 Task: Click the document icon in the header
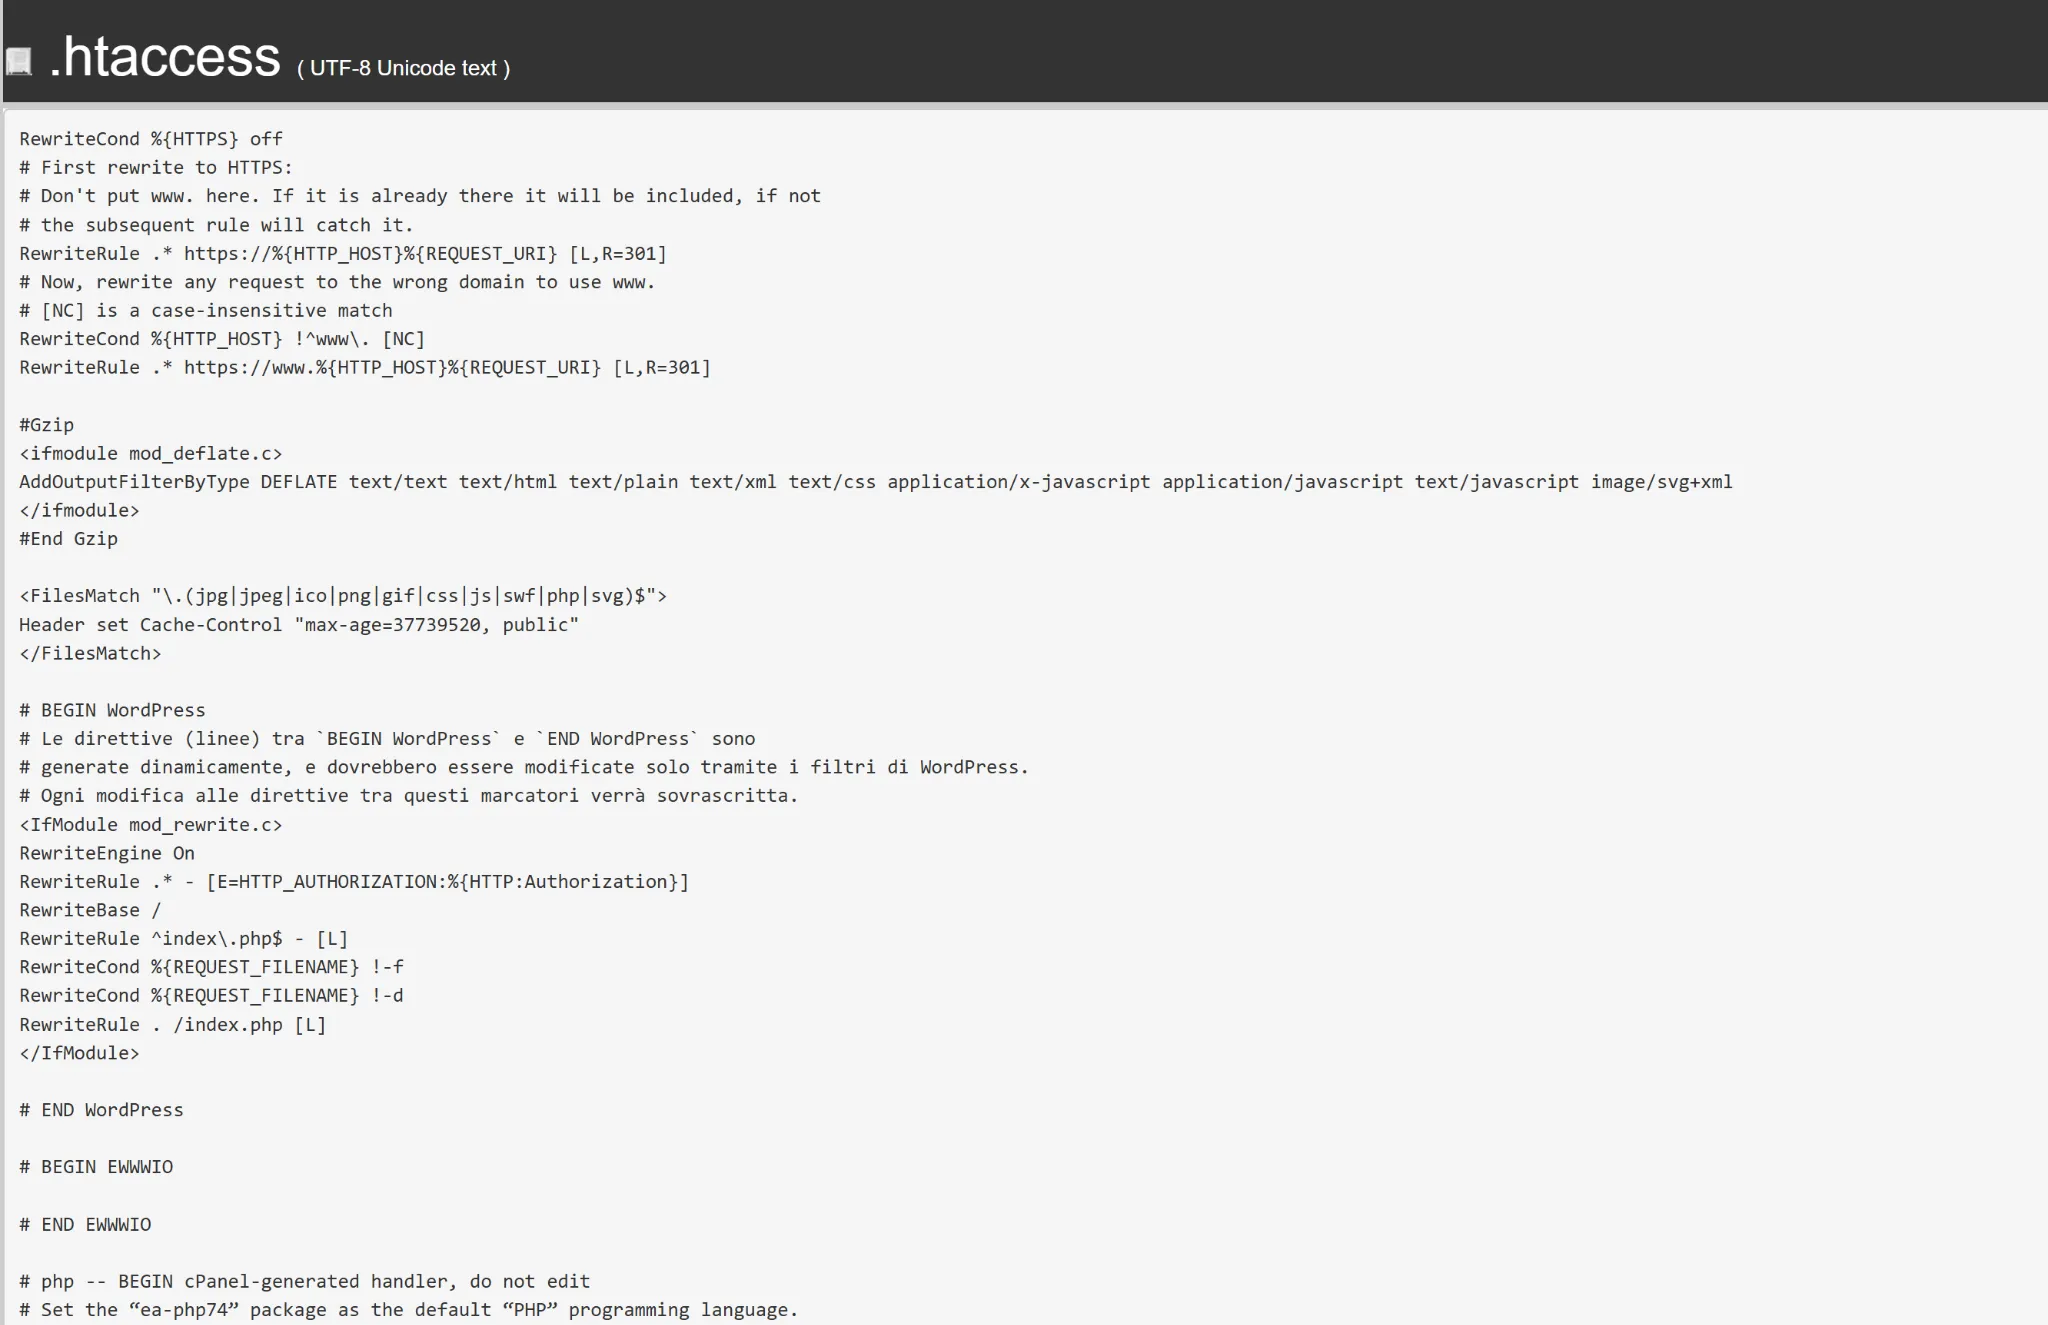click(18, 60)
